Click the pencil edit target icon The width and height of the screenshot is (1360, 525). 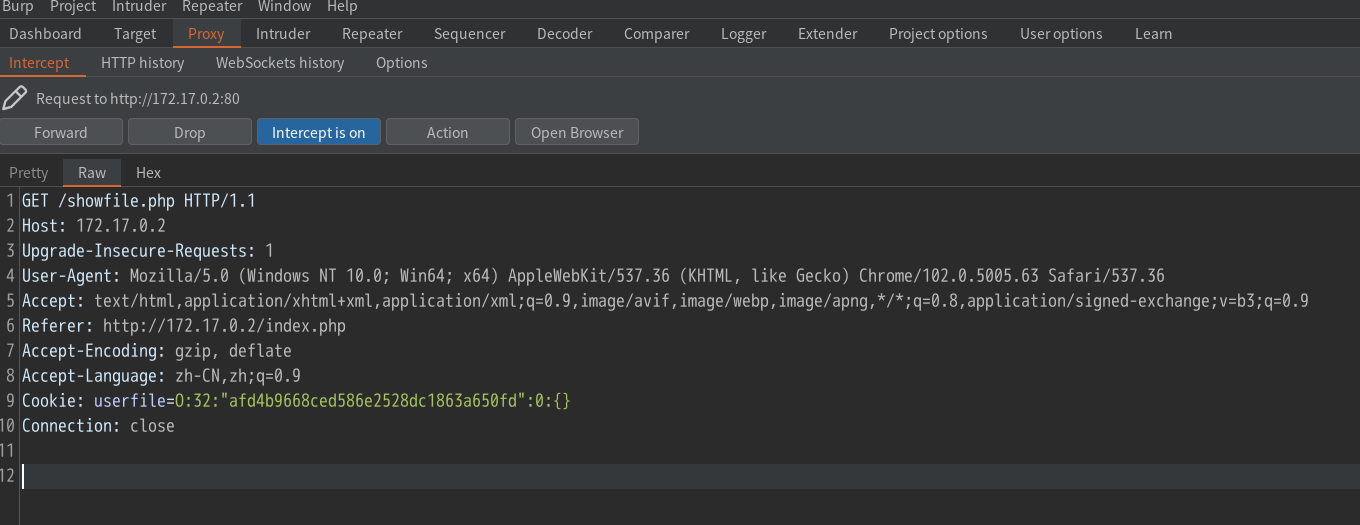(x=15, y=98)
